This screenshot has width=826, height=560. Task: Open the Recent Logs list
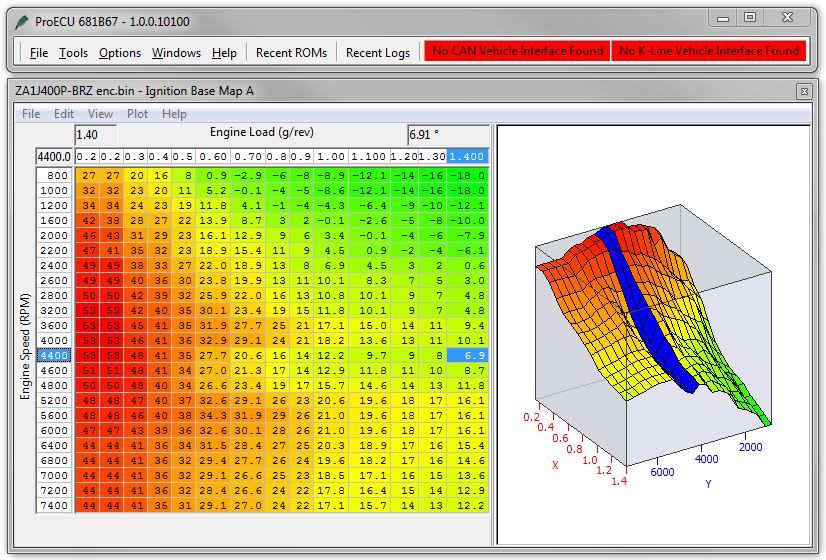pos(377,52)
